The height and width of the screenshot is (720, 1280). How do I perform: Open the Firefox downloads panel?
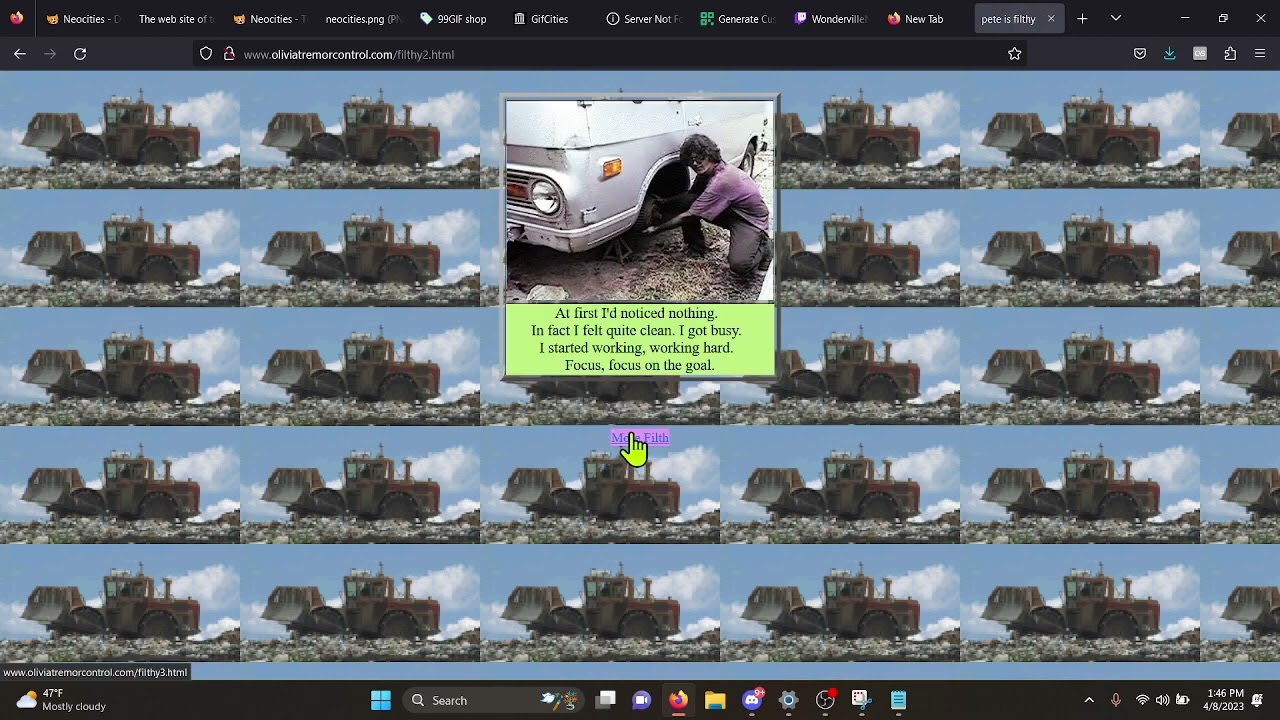point(1169,54)
